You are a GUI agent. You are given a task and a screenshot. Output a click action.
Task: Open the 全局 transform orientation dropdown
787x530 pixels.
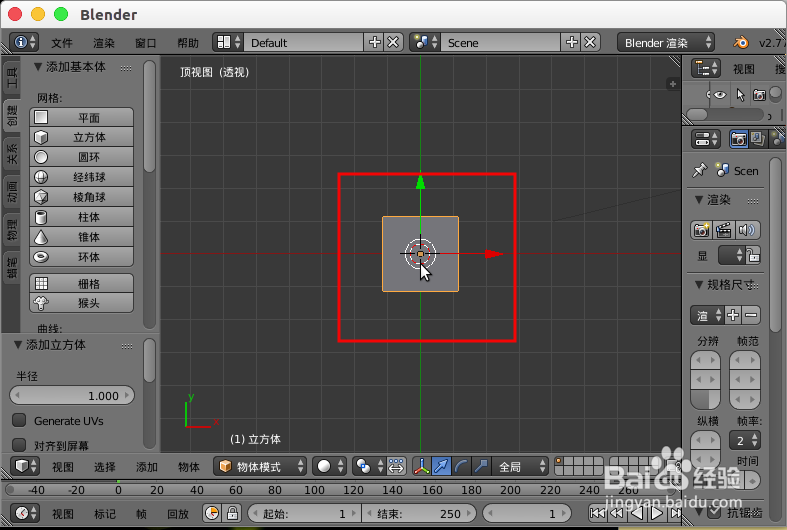point(519,466)
